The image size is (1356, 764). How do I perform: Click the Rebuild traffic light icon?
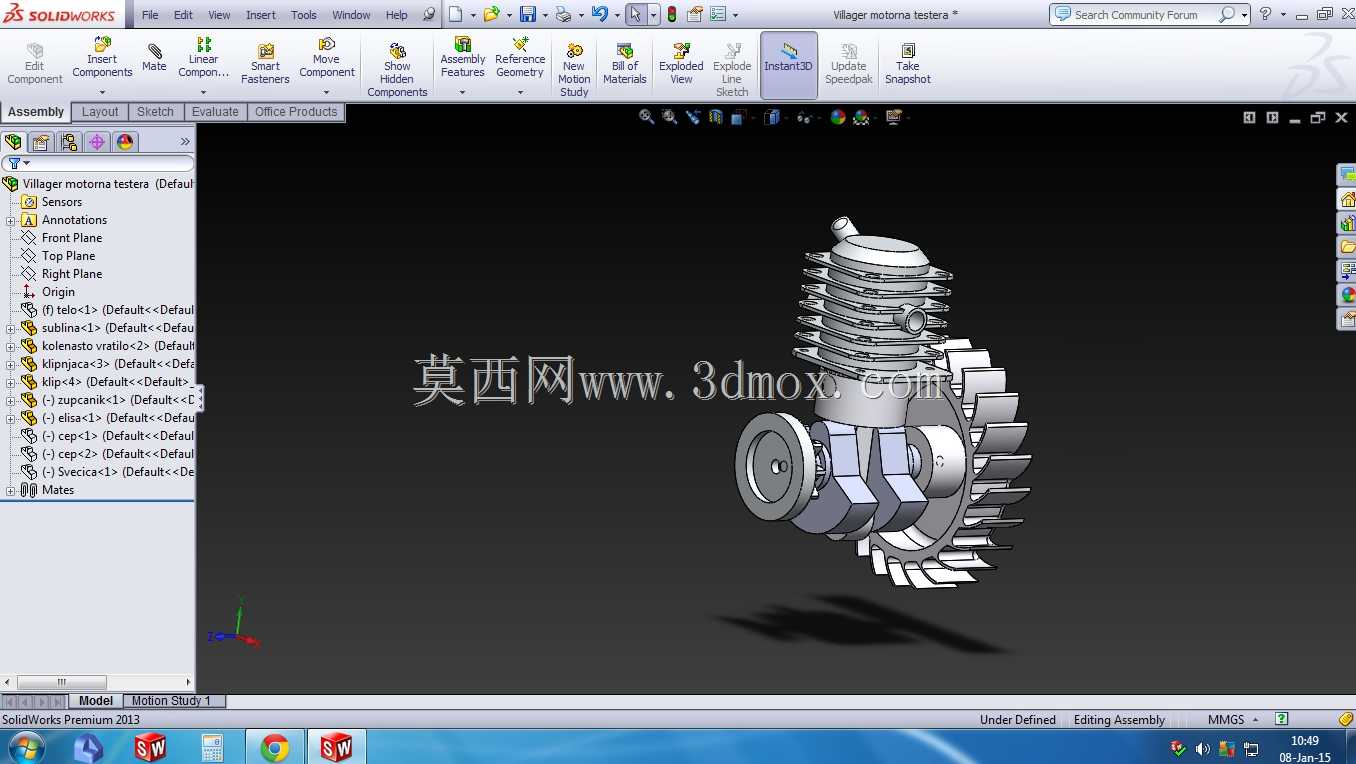[672, 14]
